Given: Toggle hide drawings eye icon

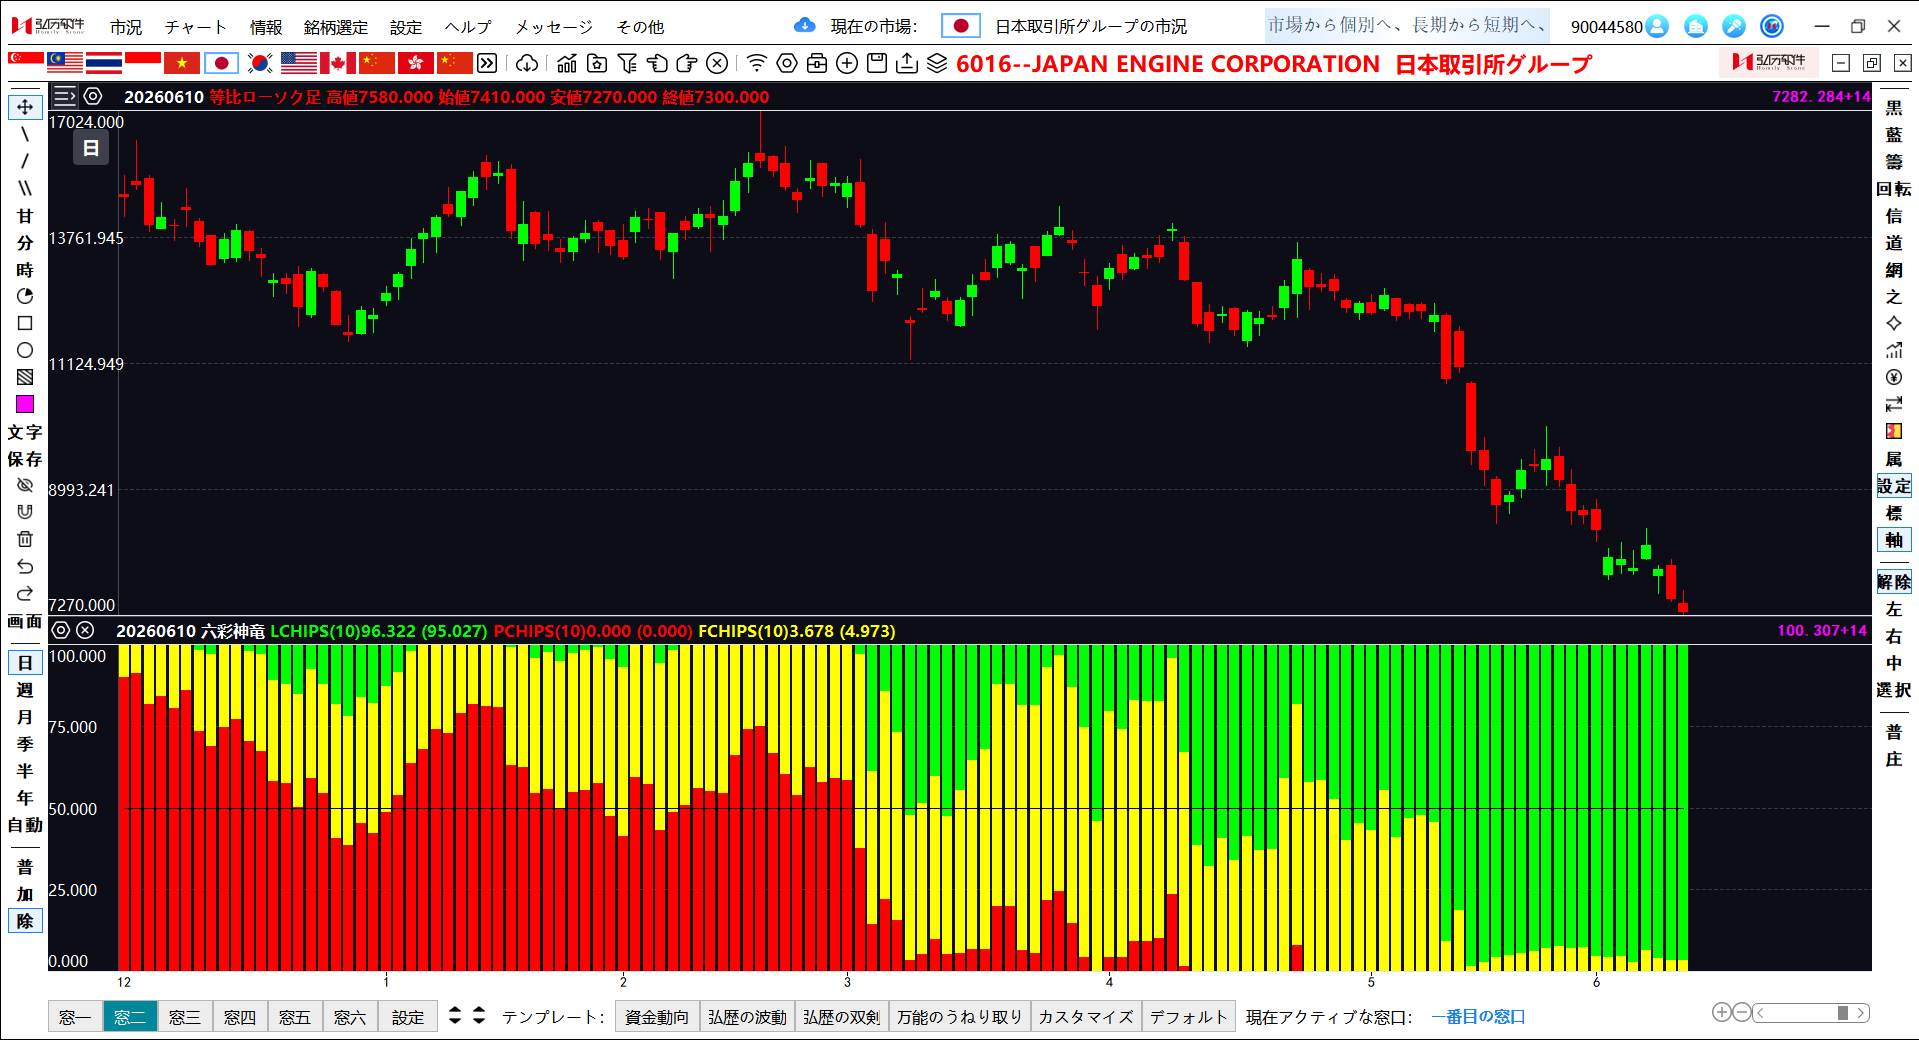Looking at the screenshot, I should pos(25,485).
